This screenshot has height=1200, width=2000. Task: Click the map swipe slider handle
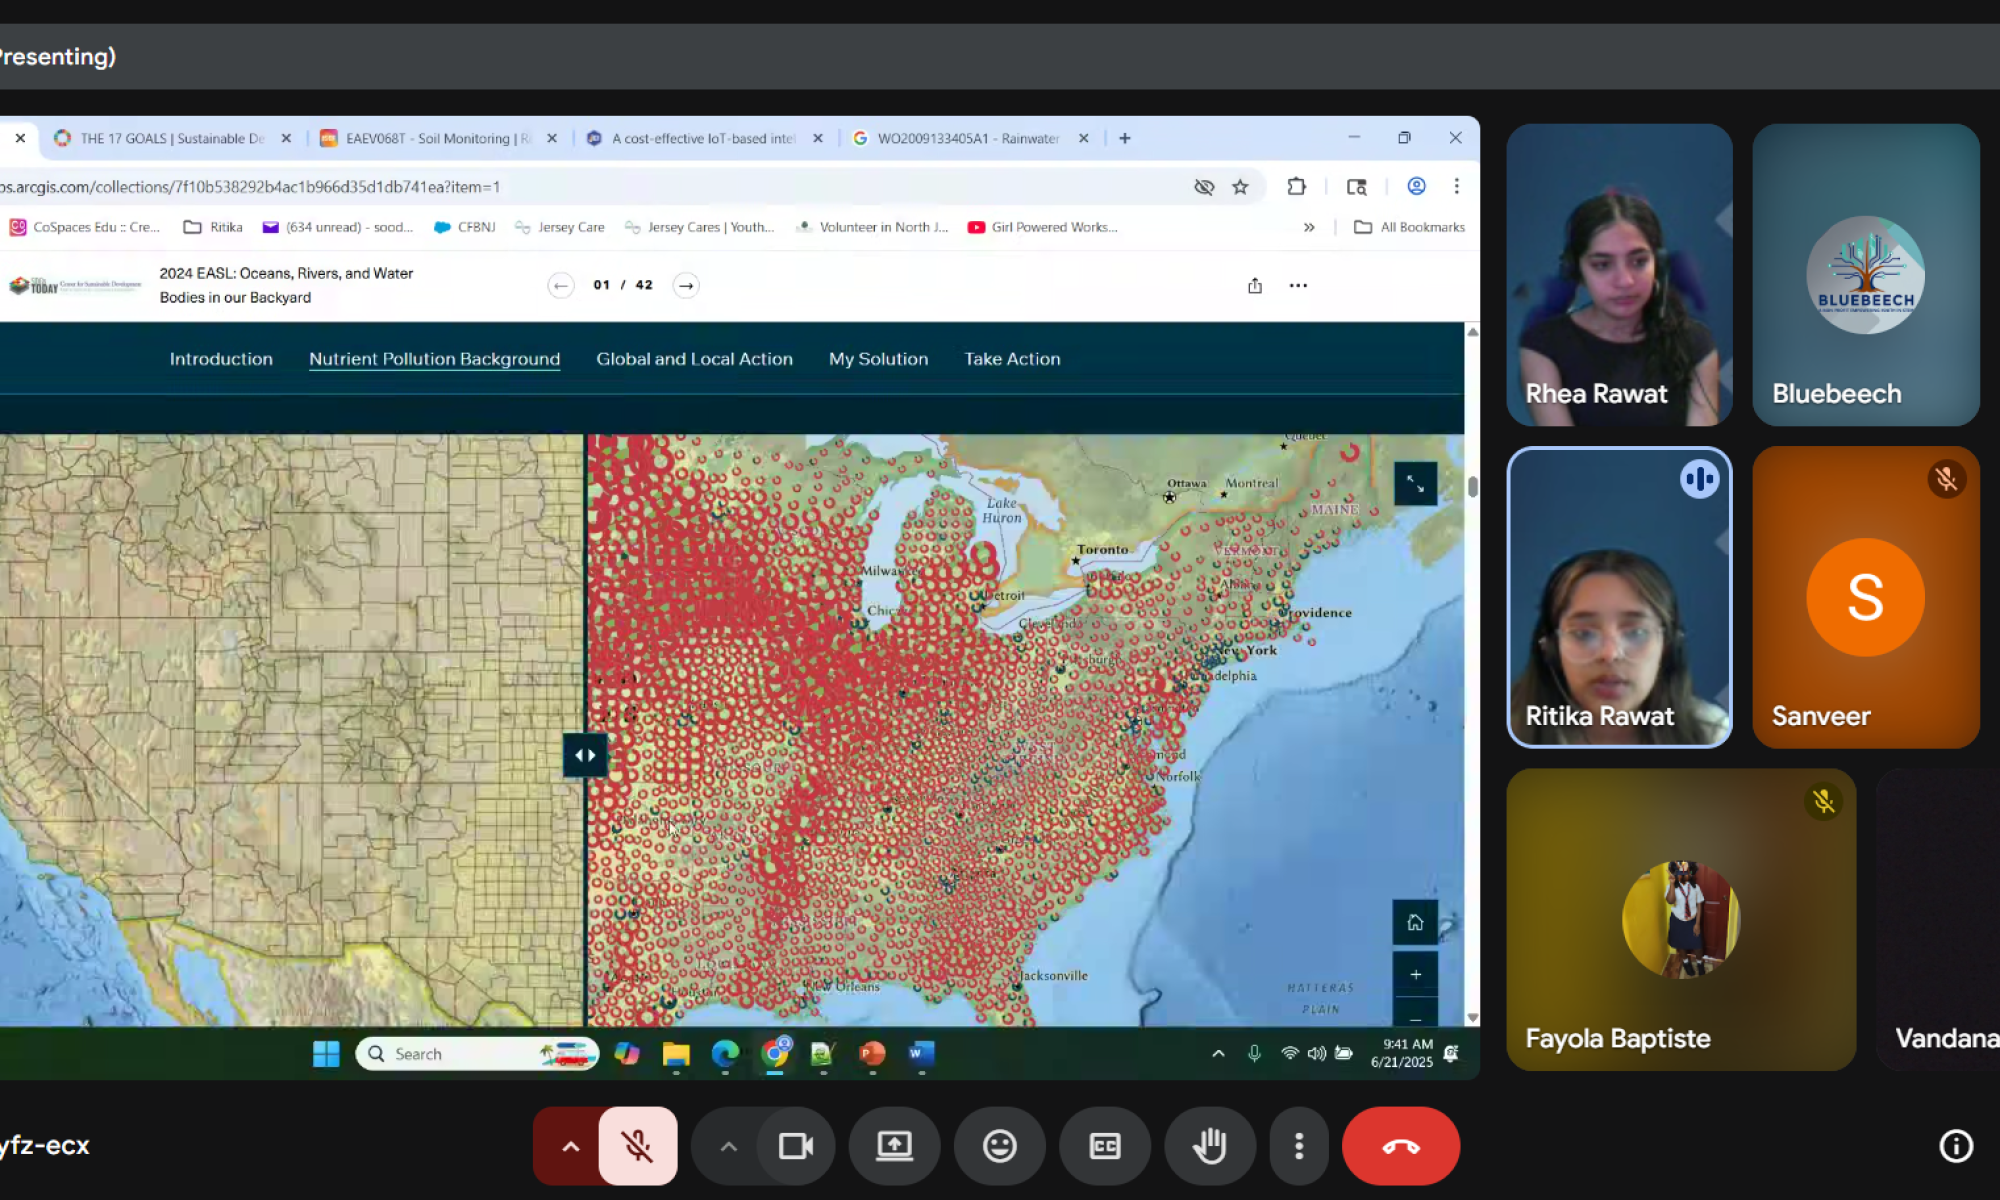click(x=585, y=755)
